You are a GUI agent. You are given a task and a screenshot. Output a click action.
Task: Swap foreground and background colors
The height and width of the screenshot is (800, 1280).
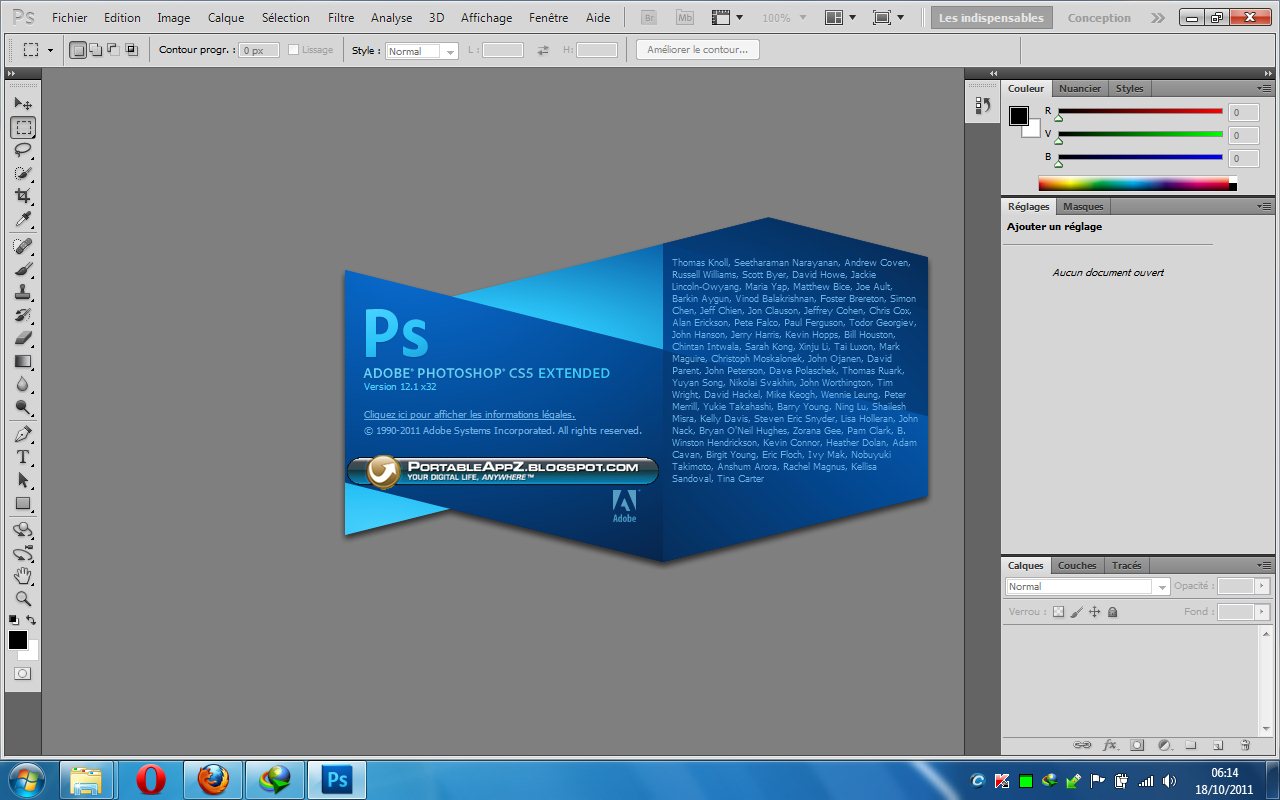pos(31,620)
